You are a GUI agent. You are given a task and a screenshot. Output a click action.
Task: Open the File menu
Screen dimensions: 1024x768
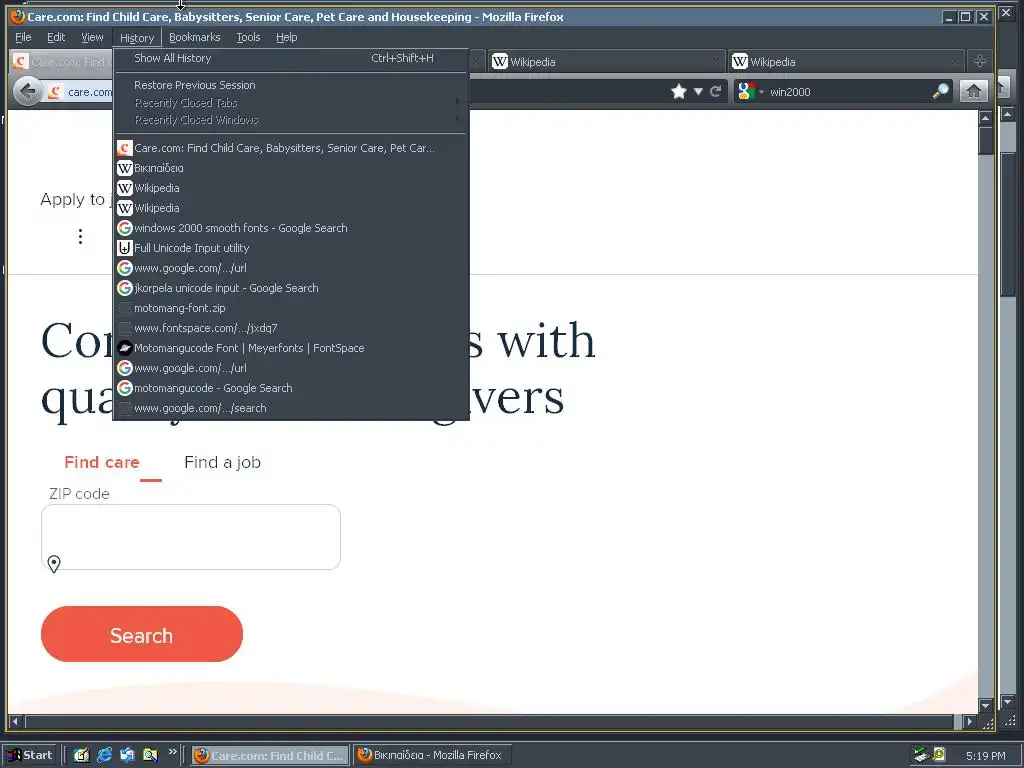(x=23, y=37)
